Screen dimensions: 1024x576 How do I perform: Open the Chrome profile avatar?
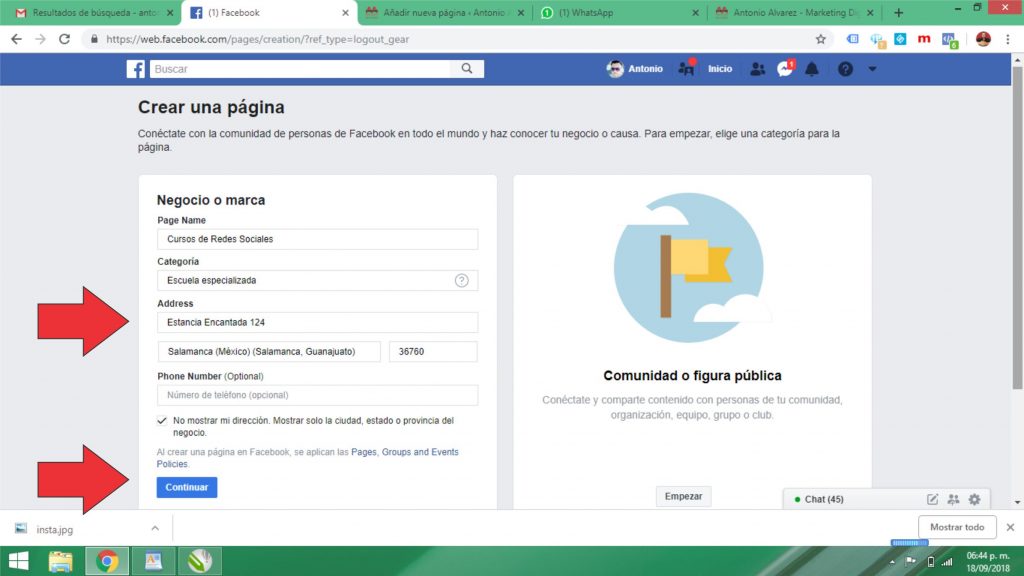coord(983,39)
